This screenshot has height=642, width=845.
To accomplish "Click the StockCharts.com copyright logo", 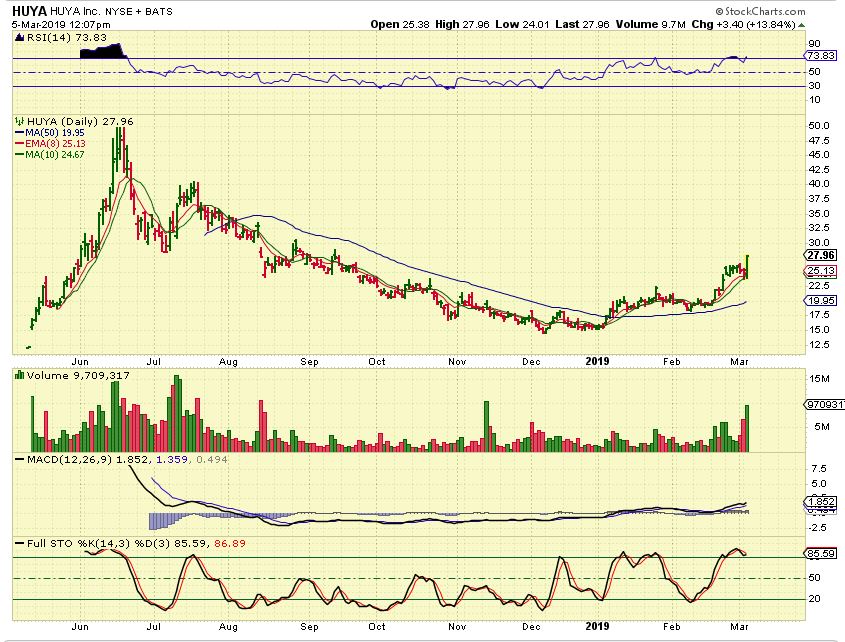I will click(x=760, y=11).
